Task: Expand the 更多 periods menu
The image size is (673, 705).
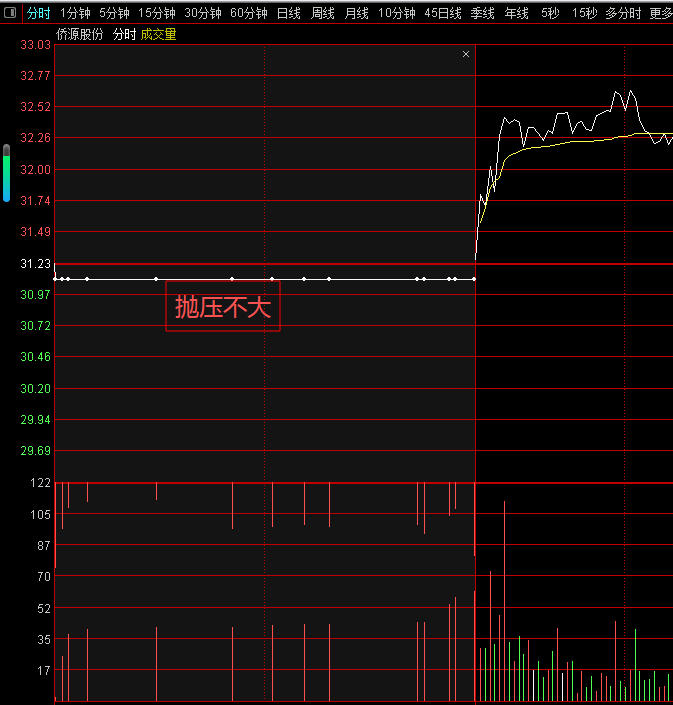Action: click(661, 13)
